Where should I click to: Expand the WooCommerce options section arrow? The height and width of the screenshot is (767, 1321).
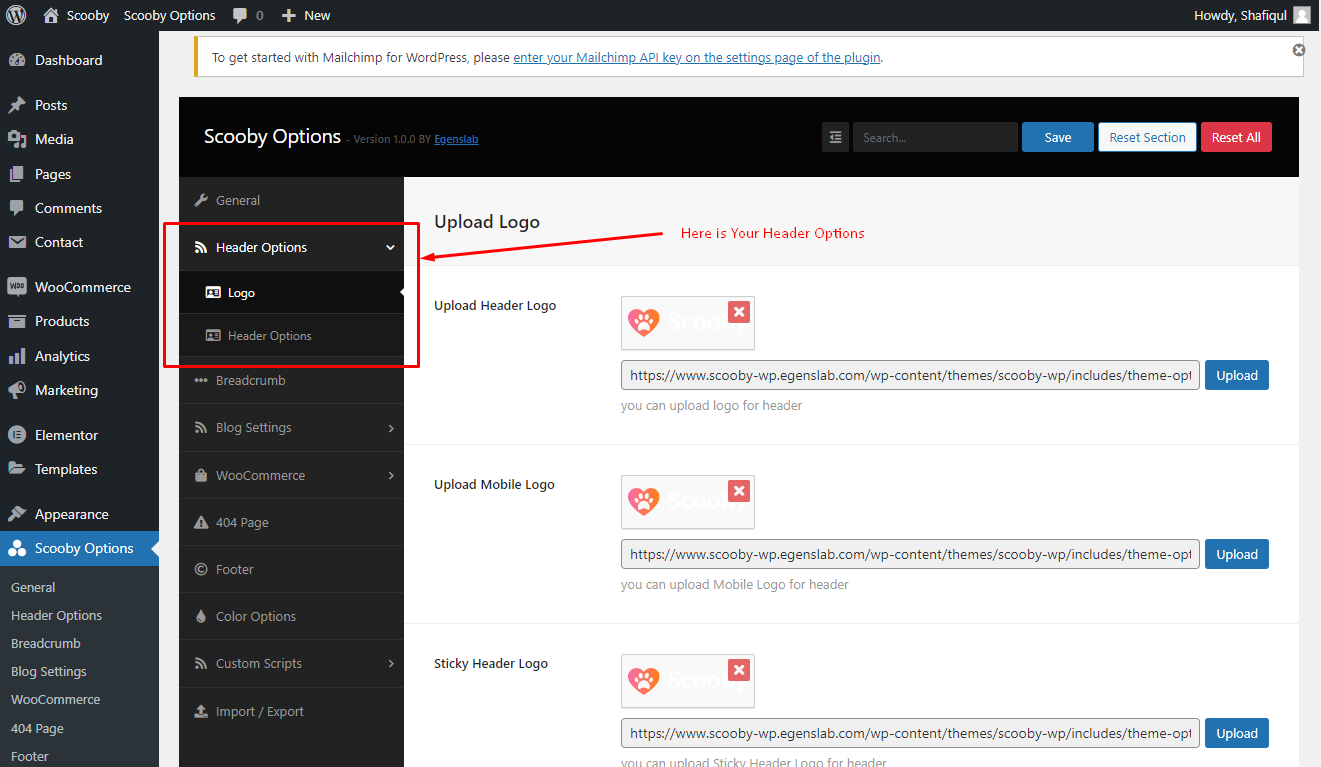(391, 475)
